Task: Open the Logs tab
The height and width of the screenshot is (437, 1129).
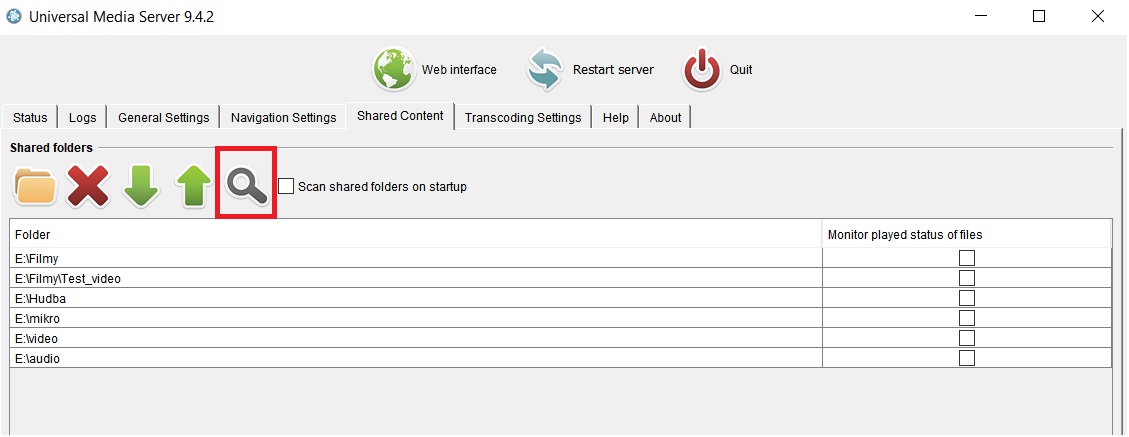Action: click(83, 117)
